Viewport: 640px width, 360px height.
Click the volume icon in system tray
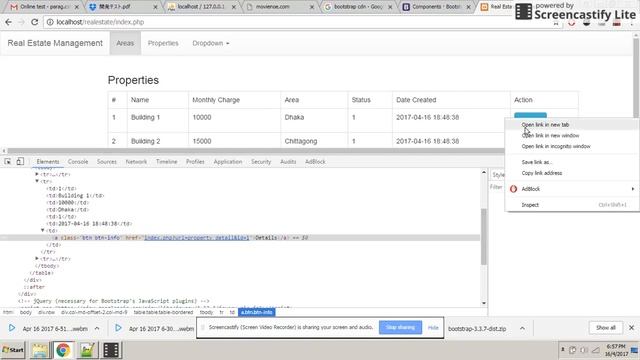pos(584,350)
